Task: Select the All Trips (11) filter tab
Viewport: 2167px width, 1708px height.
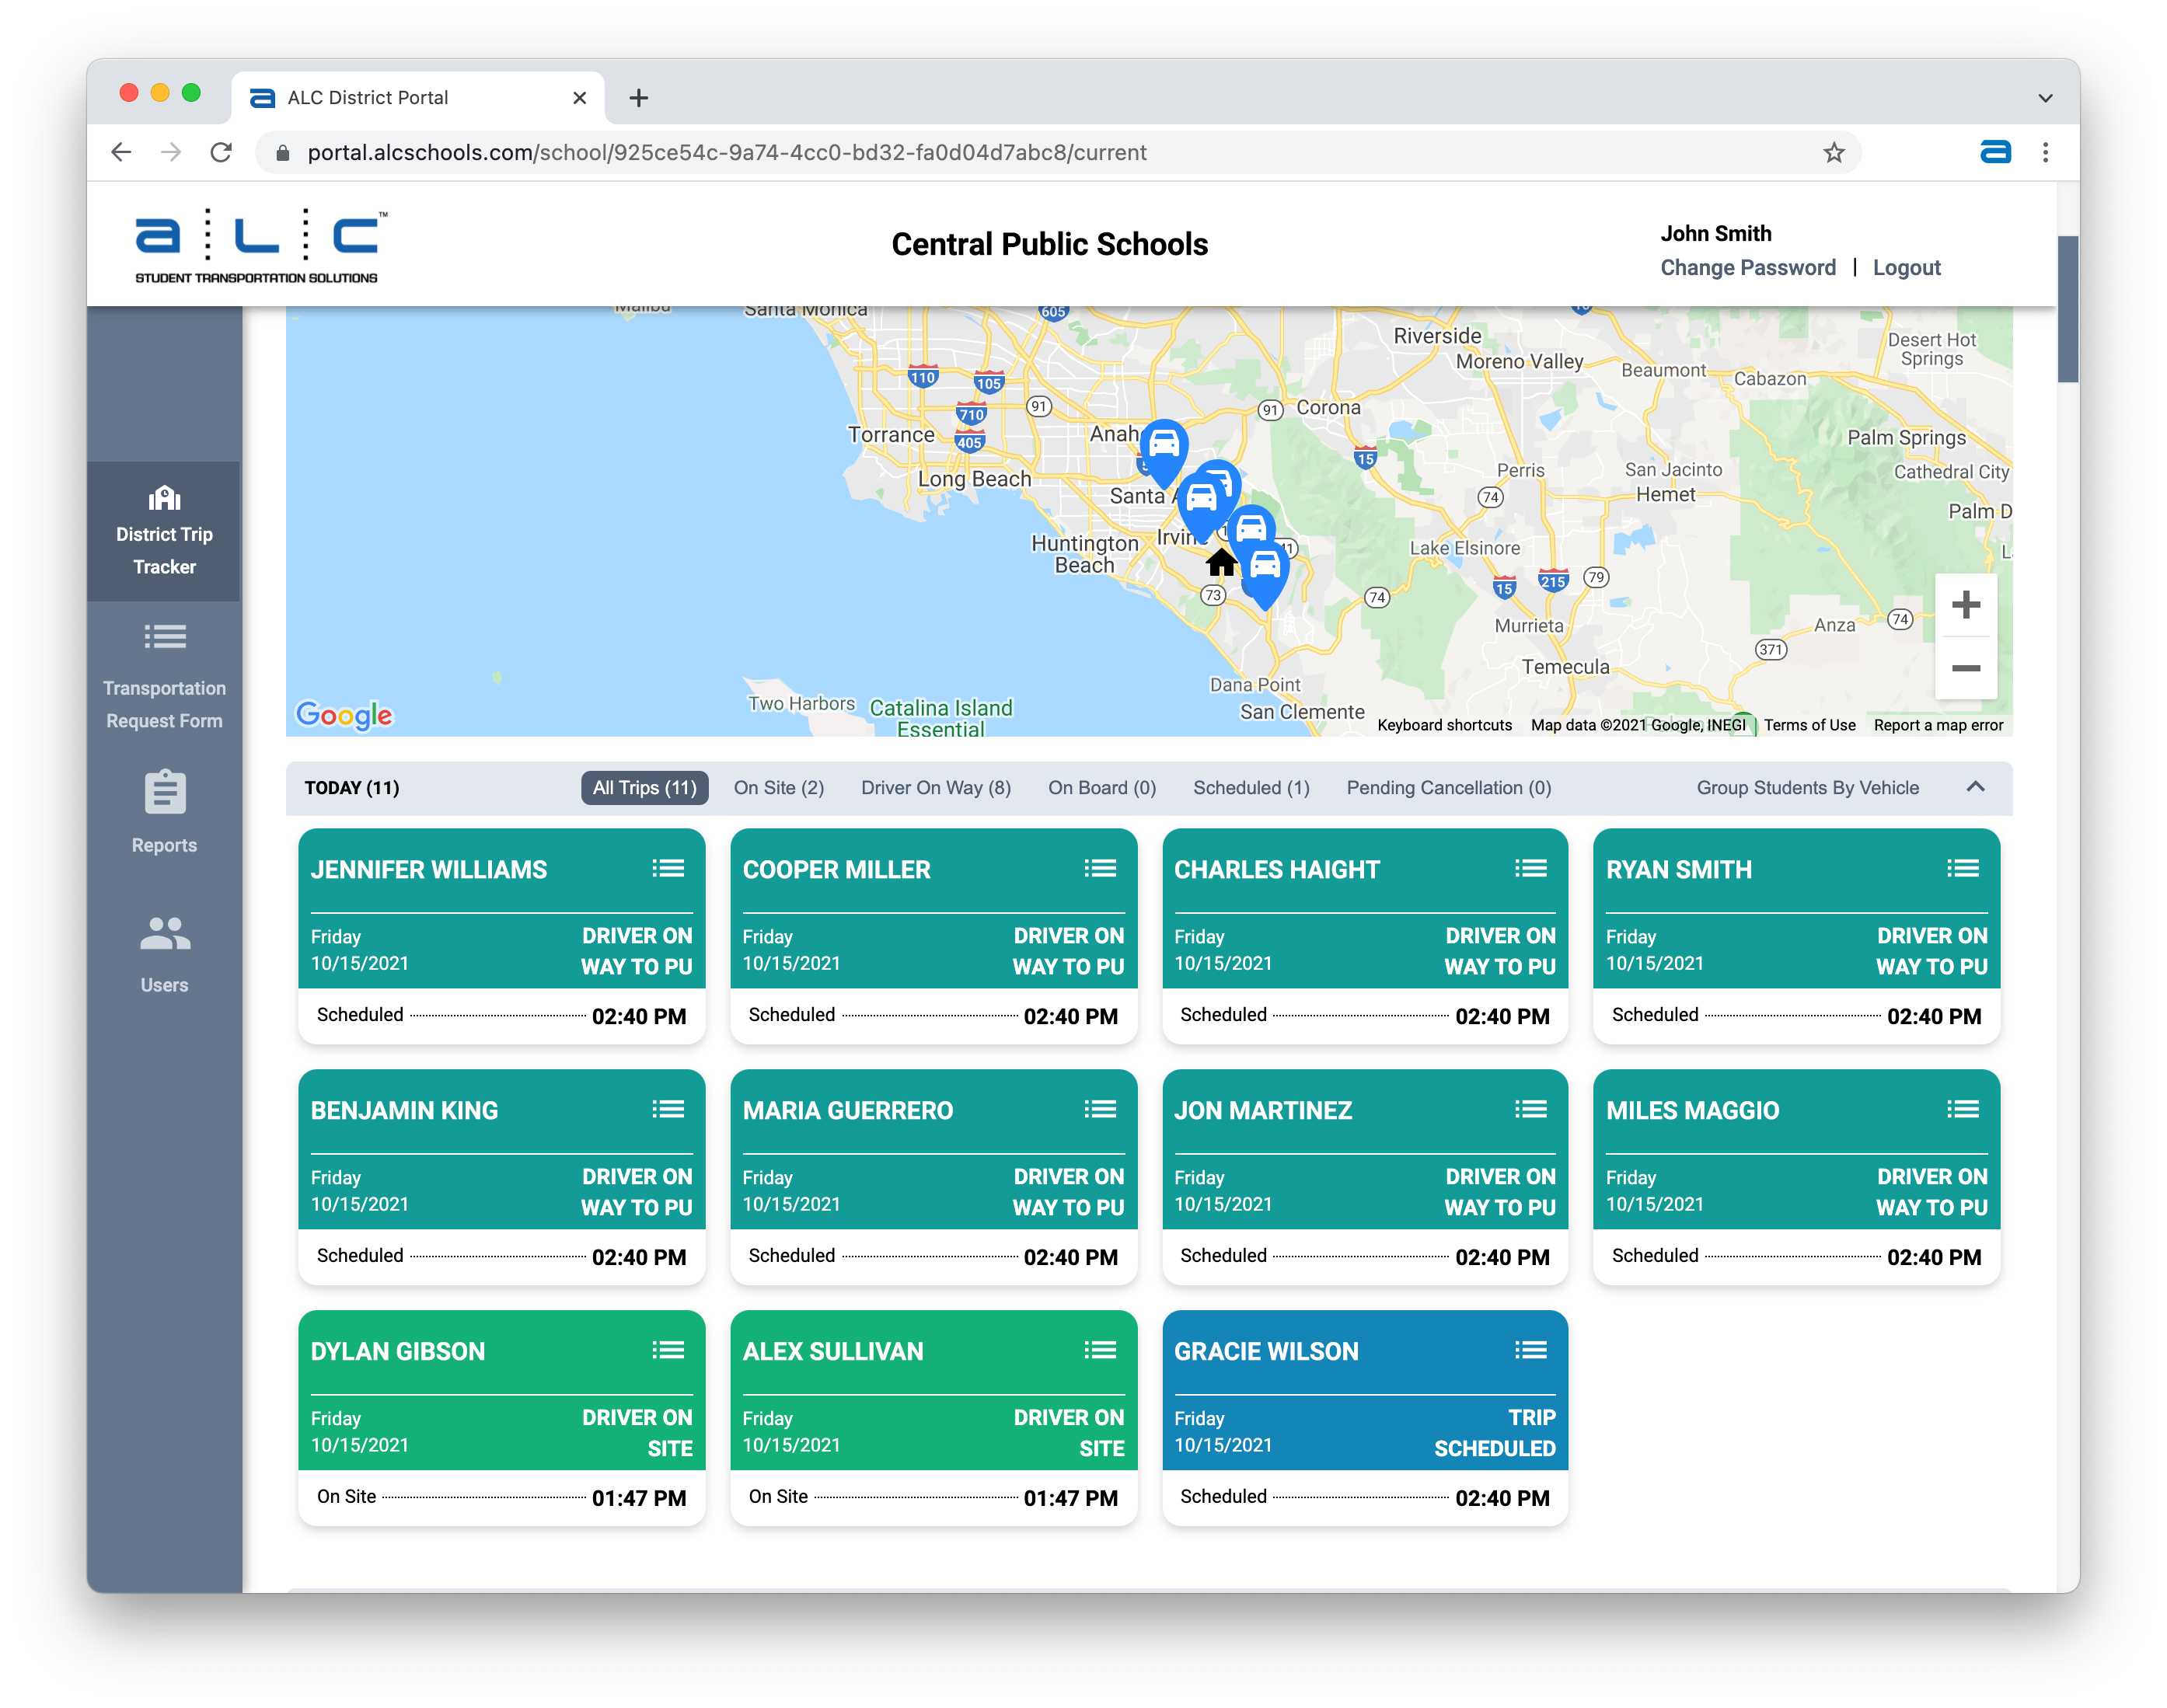Action: coord(645,787)
